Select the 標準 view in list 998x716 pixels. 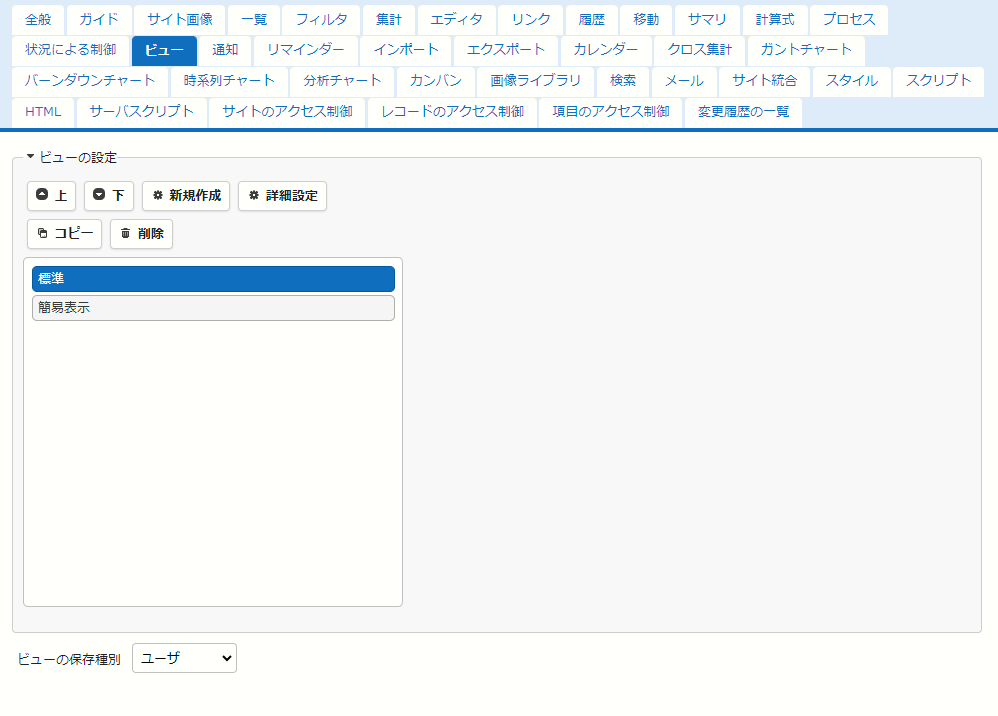click(x=213, y=279)
